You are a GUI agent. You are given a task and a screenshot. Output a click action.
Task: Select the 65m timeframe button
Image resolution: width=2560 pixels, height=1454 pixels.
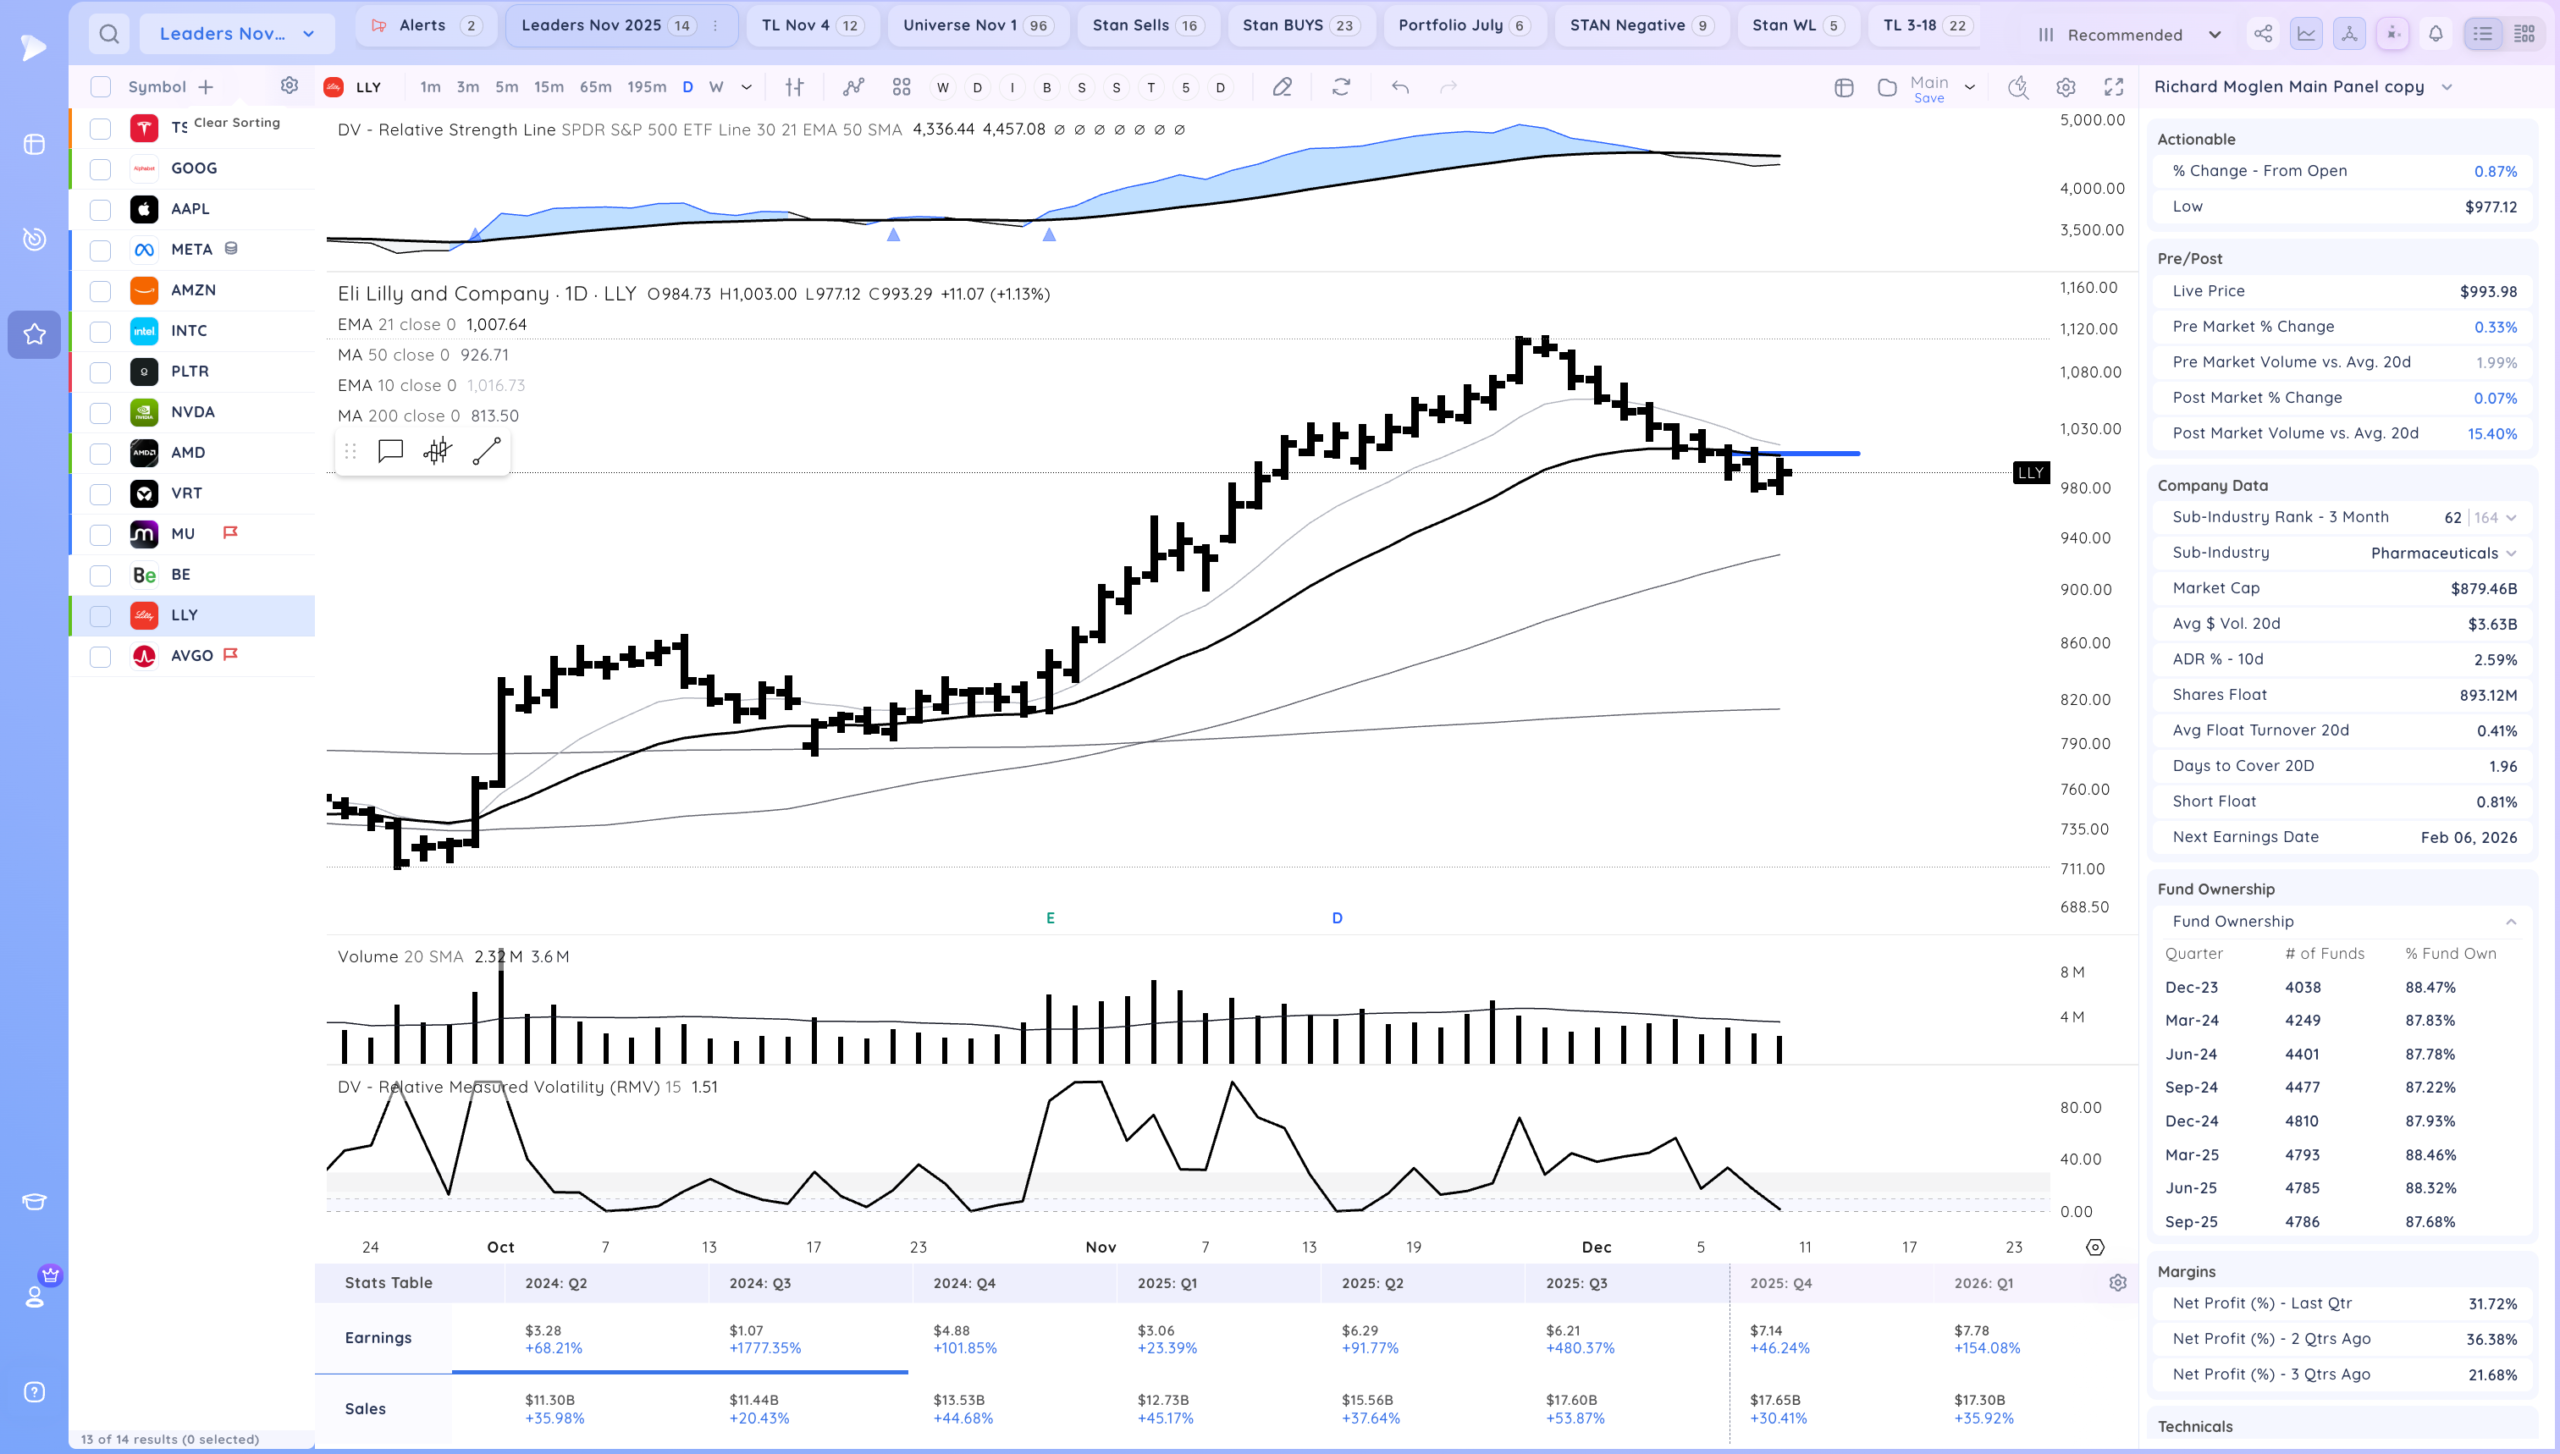595,87
